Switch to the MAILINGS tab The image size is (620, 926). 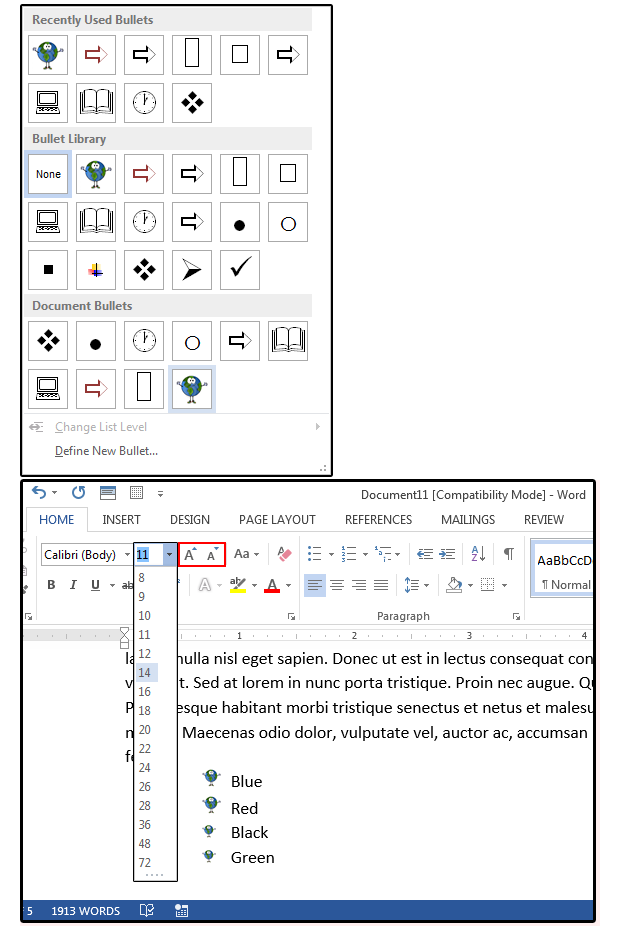pos(468,520)
